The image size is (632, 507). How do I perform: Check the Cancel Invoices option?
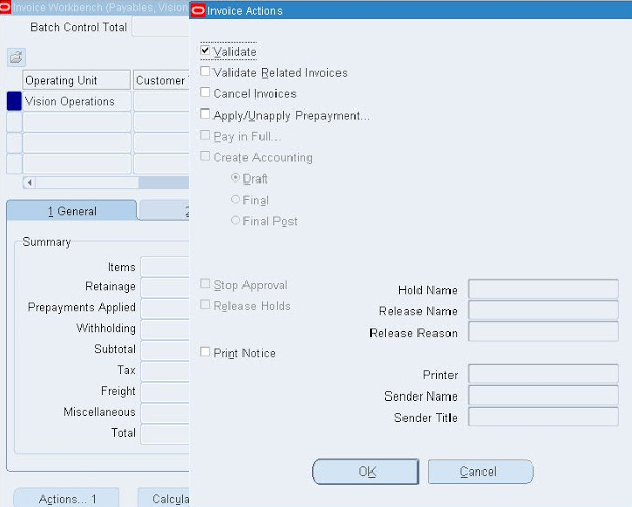click(205, 92)
